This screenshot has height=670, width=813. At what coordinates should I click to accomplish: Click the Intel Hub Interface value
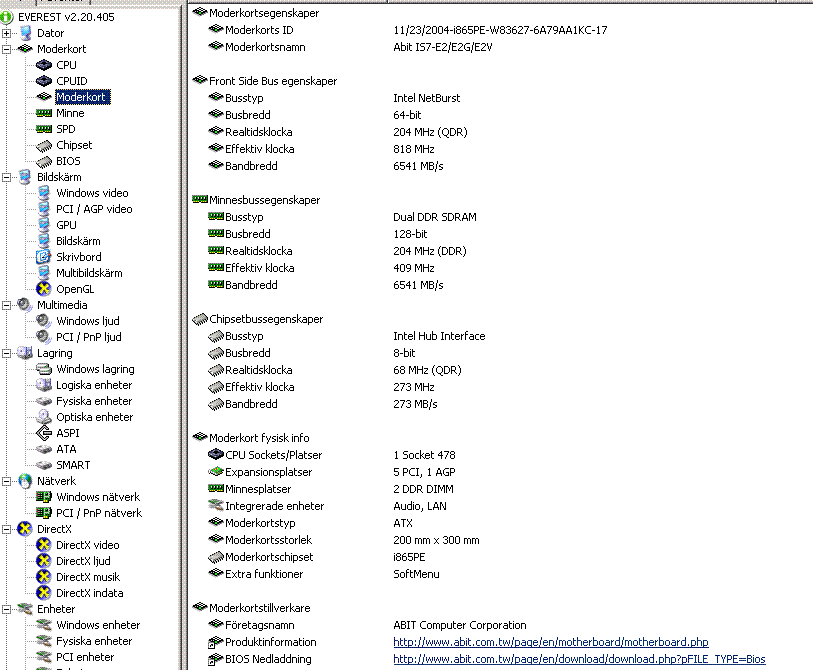pos(439,336)
